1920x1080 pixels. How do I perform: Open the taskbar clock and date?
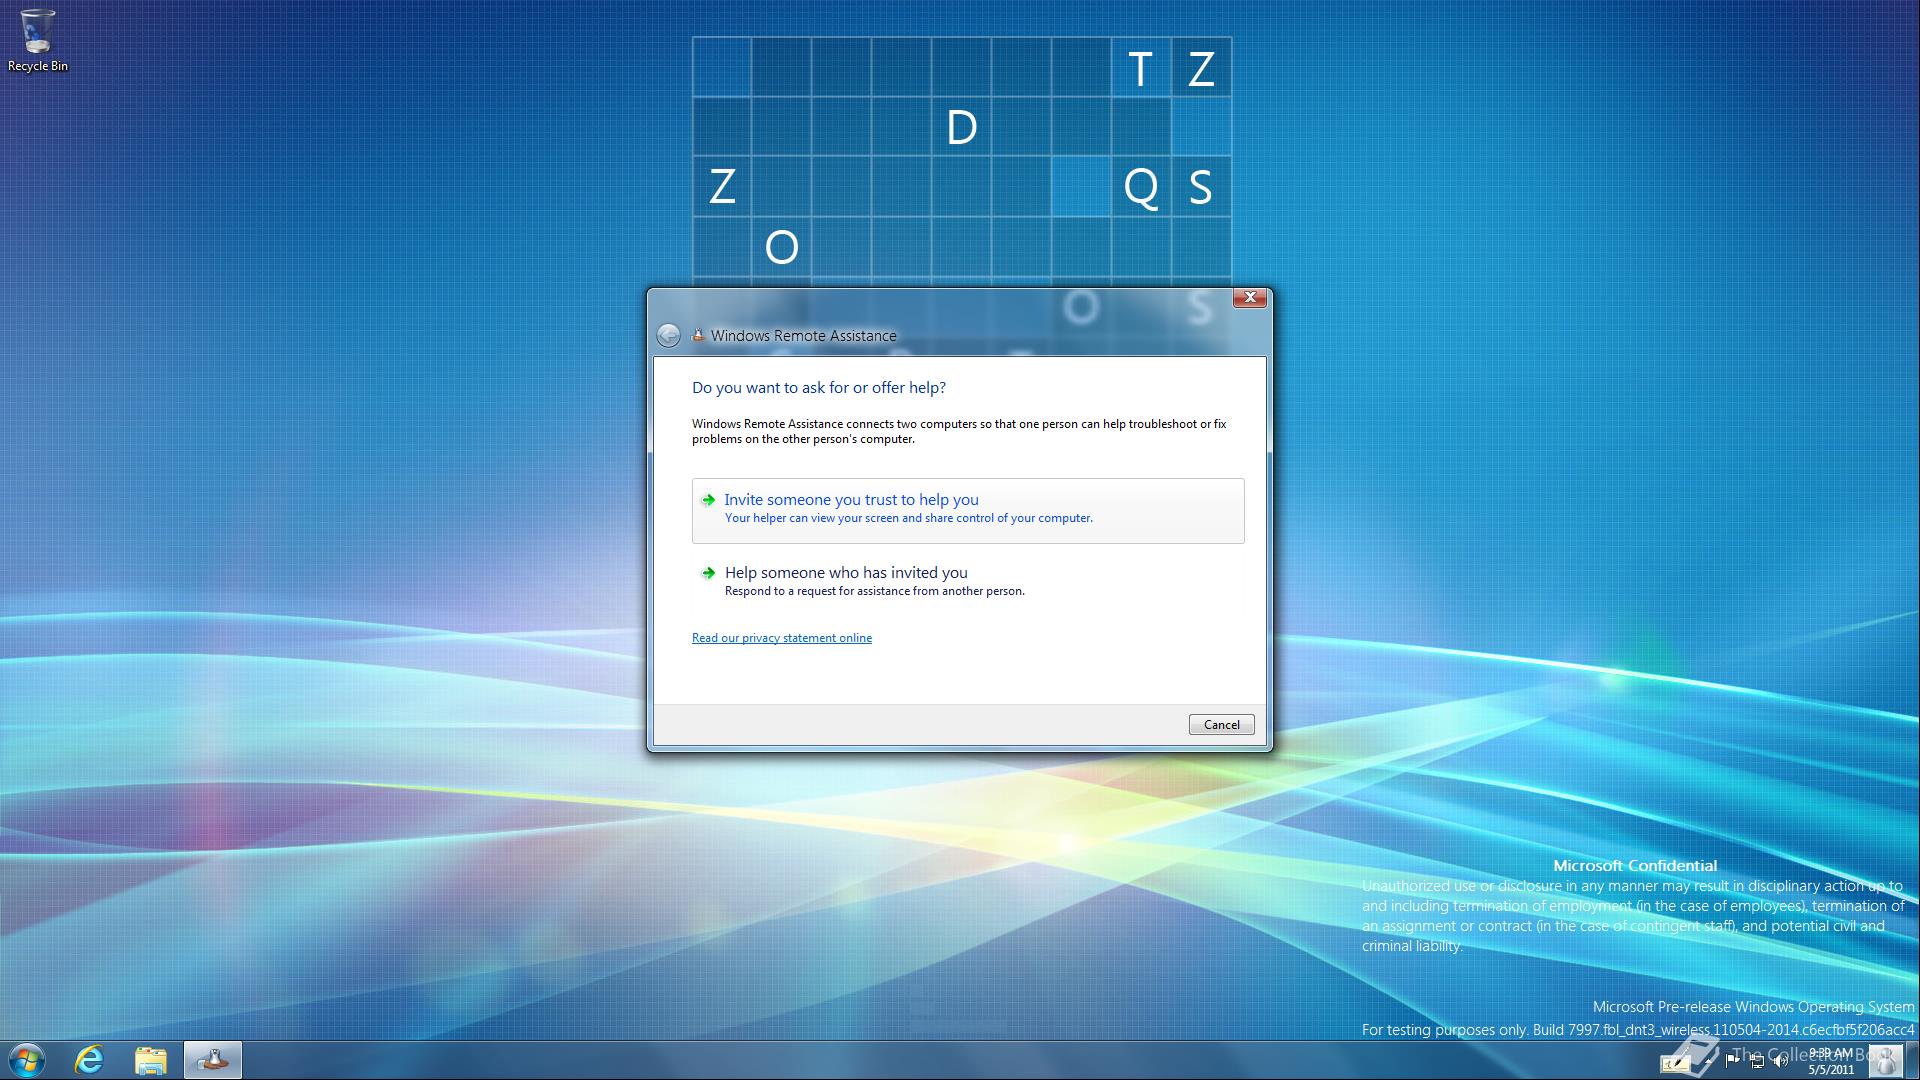(x=1831, y=1061)
